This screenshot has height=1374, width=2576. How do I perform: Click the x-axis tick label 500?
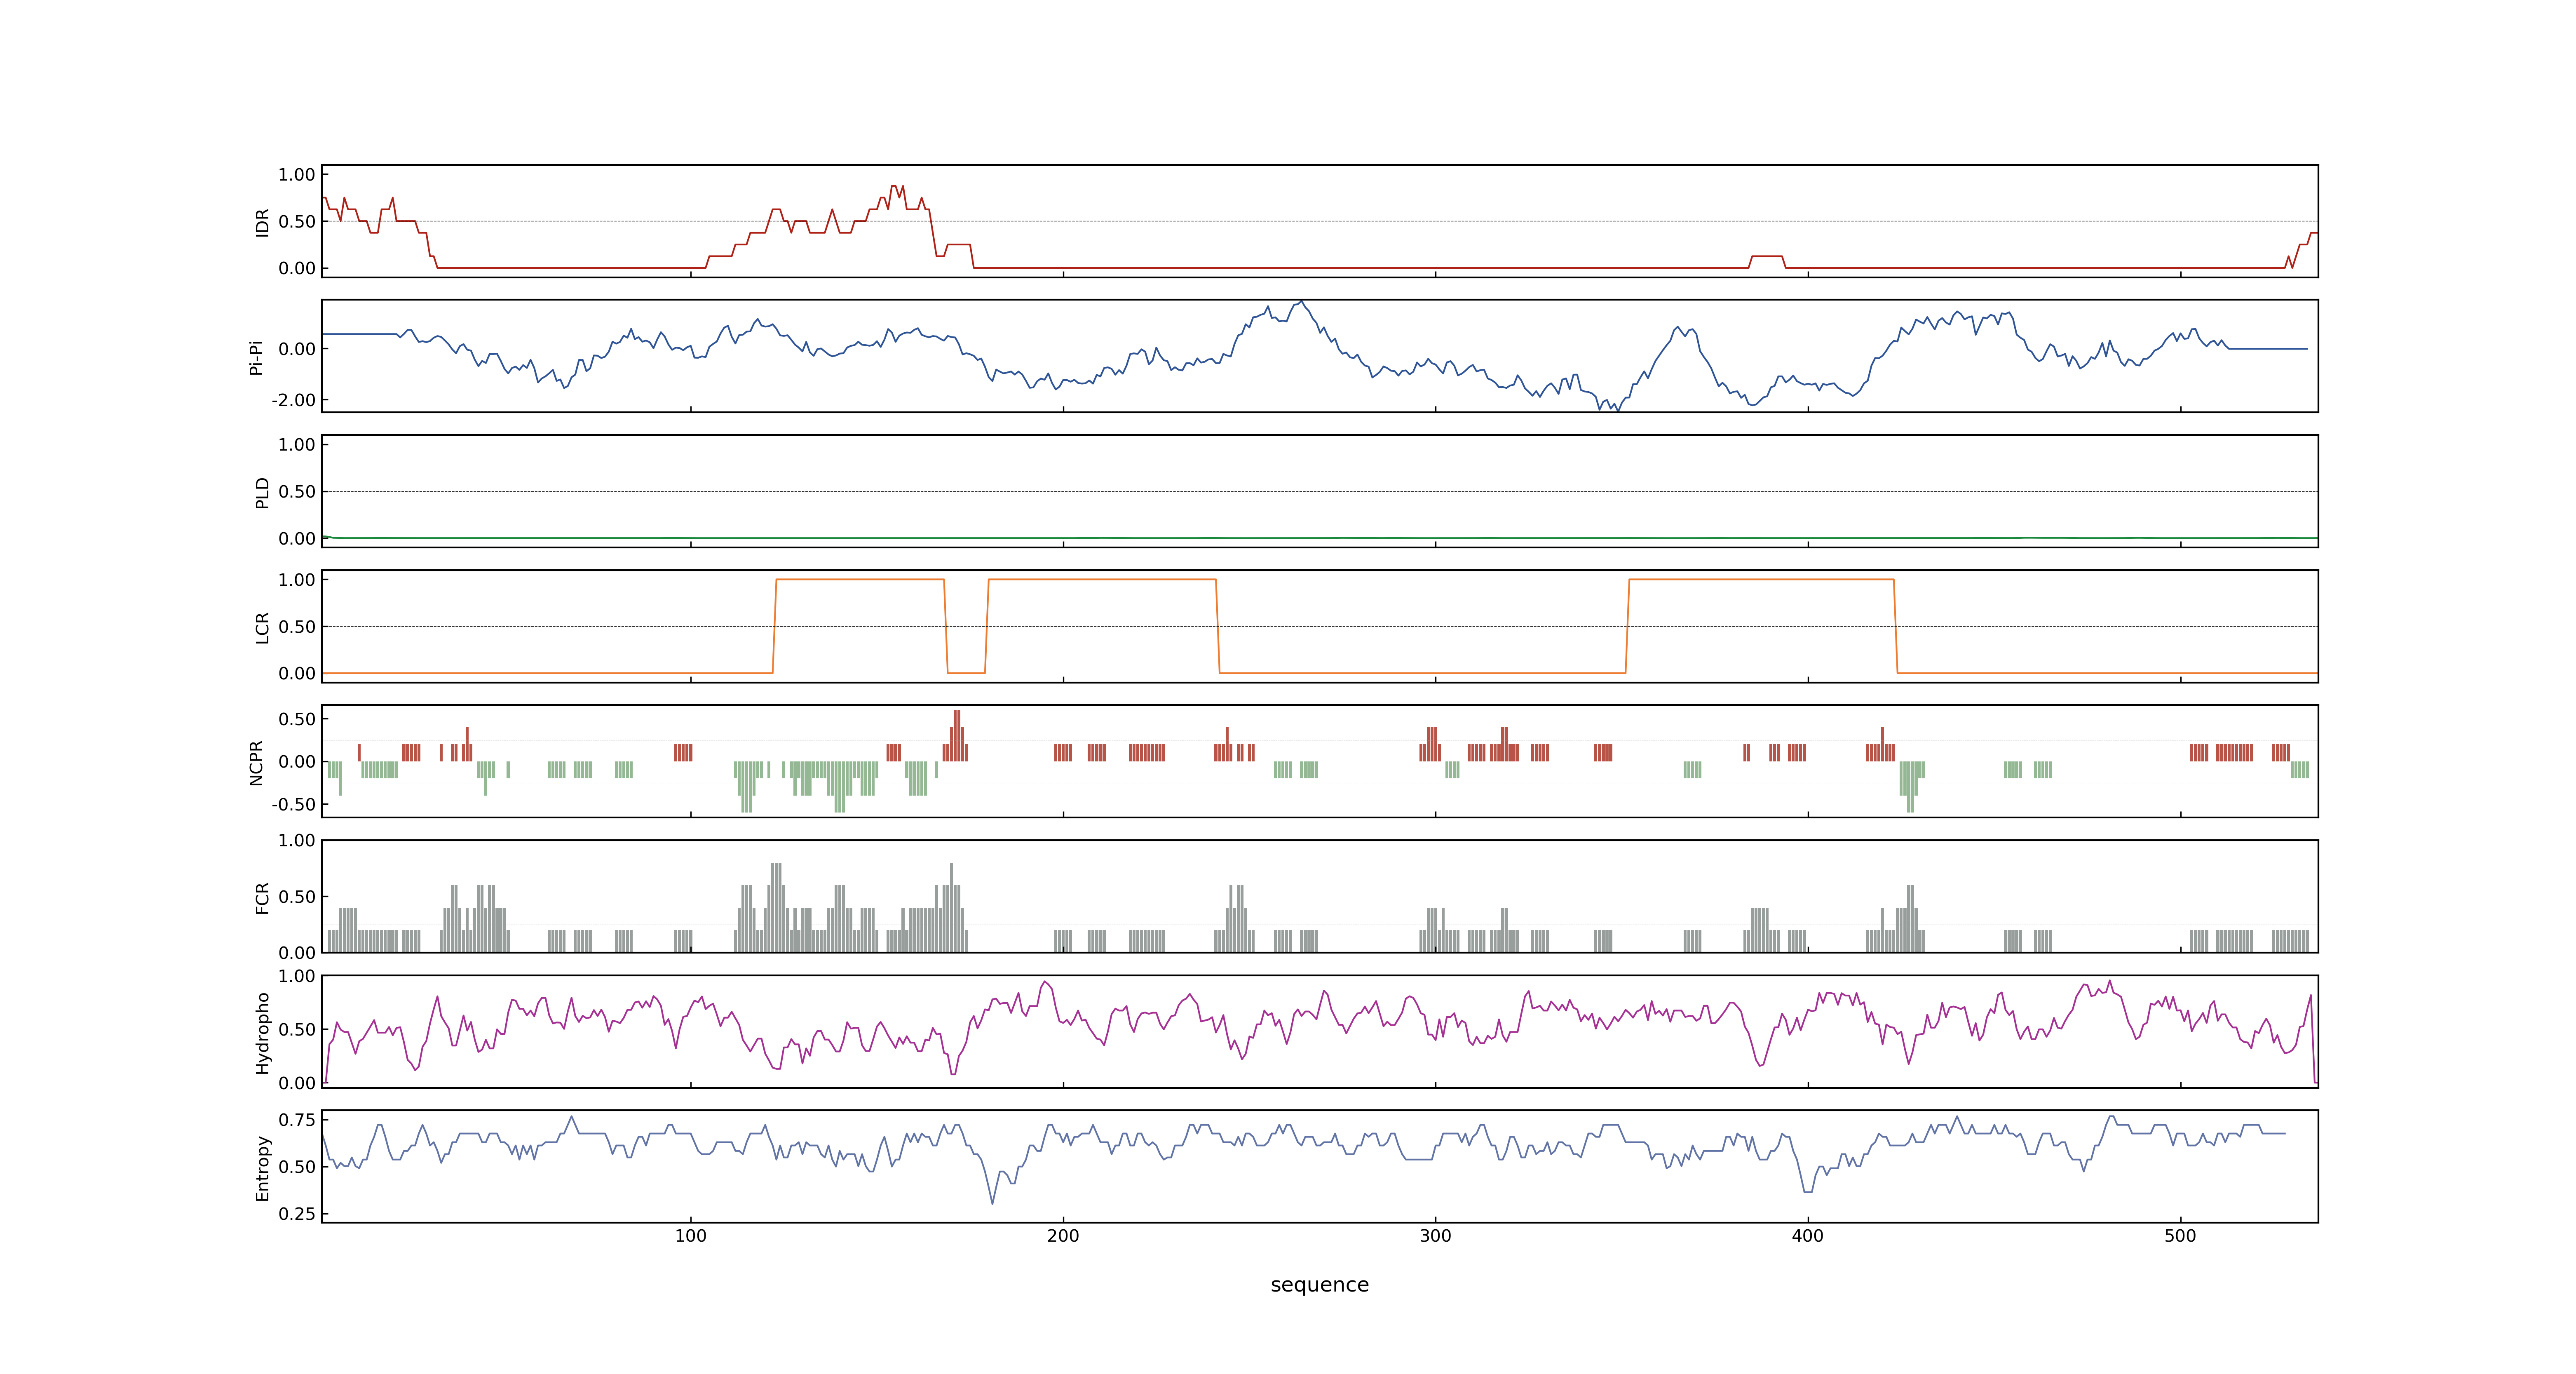2180,1235
